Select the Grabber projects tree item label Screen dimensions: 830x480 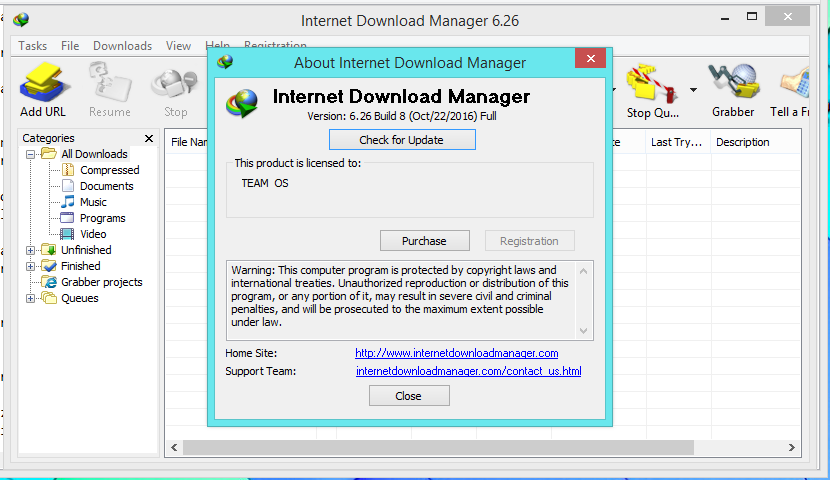[102, 282]
